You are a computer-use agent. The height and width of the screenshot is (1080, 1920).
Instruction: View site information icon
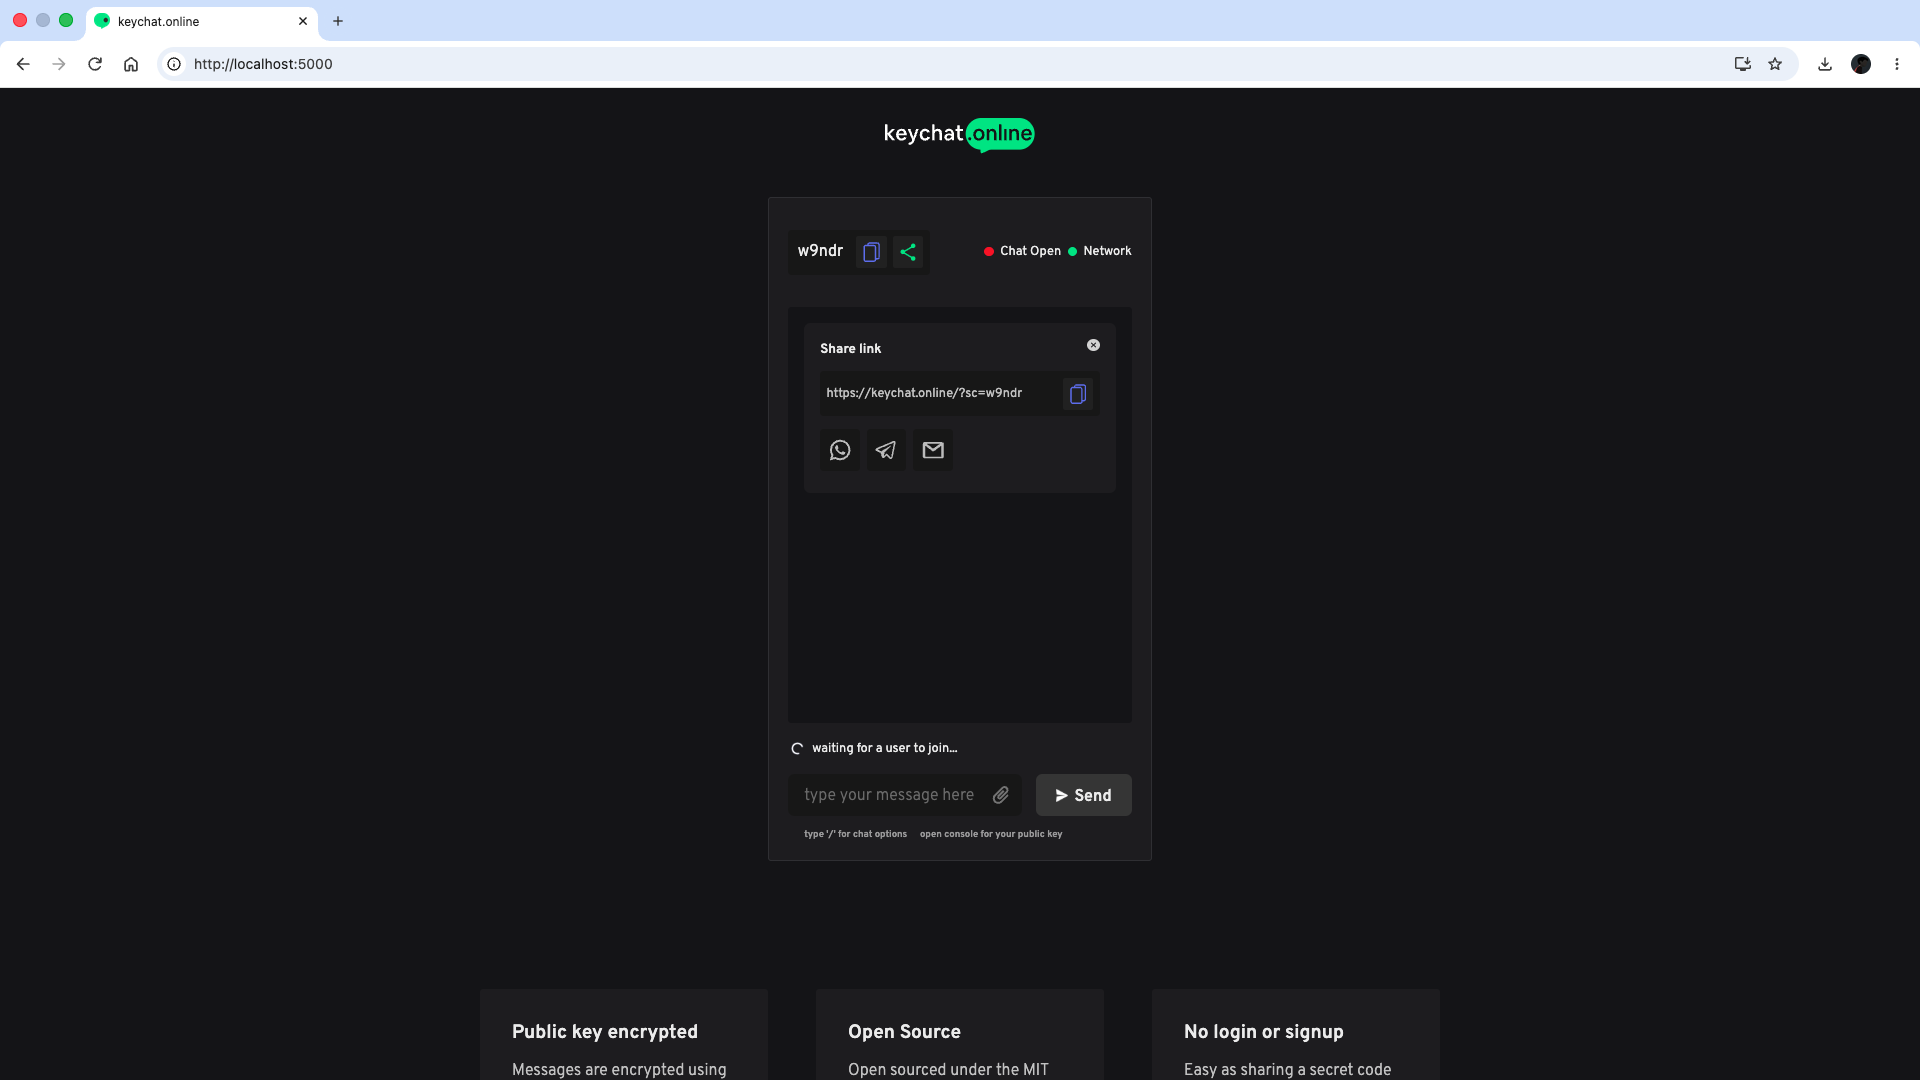(174, 64)
